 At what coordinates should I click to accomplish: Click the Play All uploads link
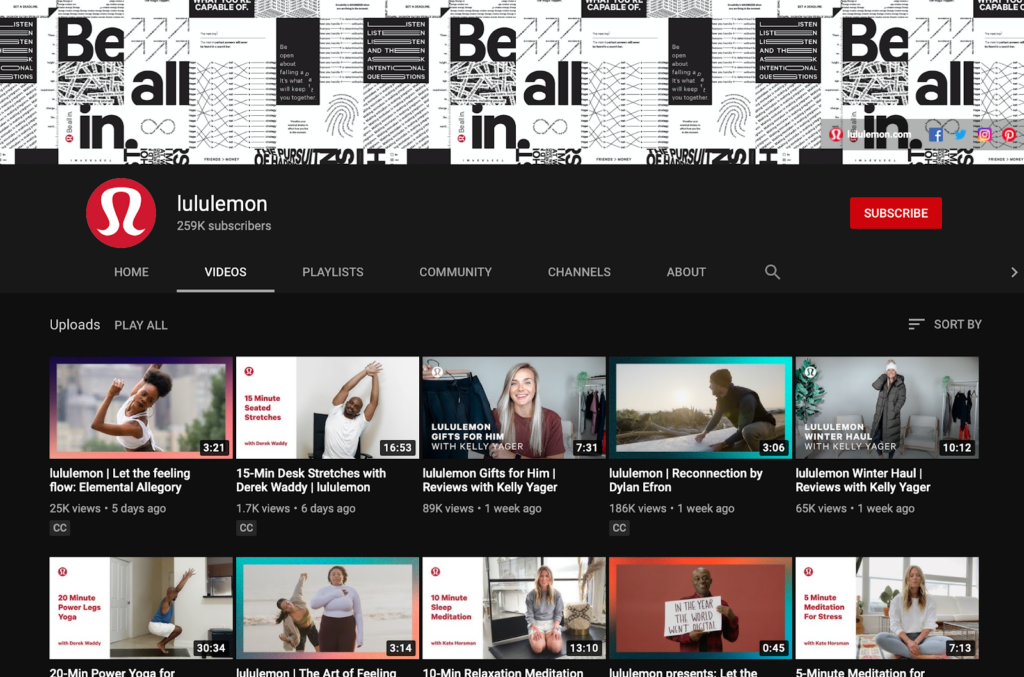click(140, 325)
